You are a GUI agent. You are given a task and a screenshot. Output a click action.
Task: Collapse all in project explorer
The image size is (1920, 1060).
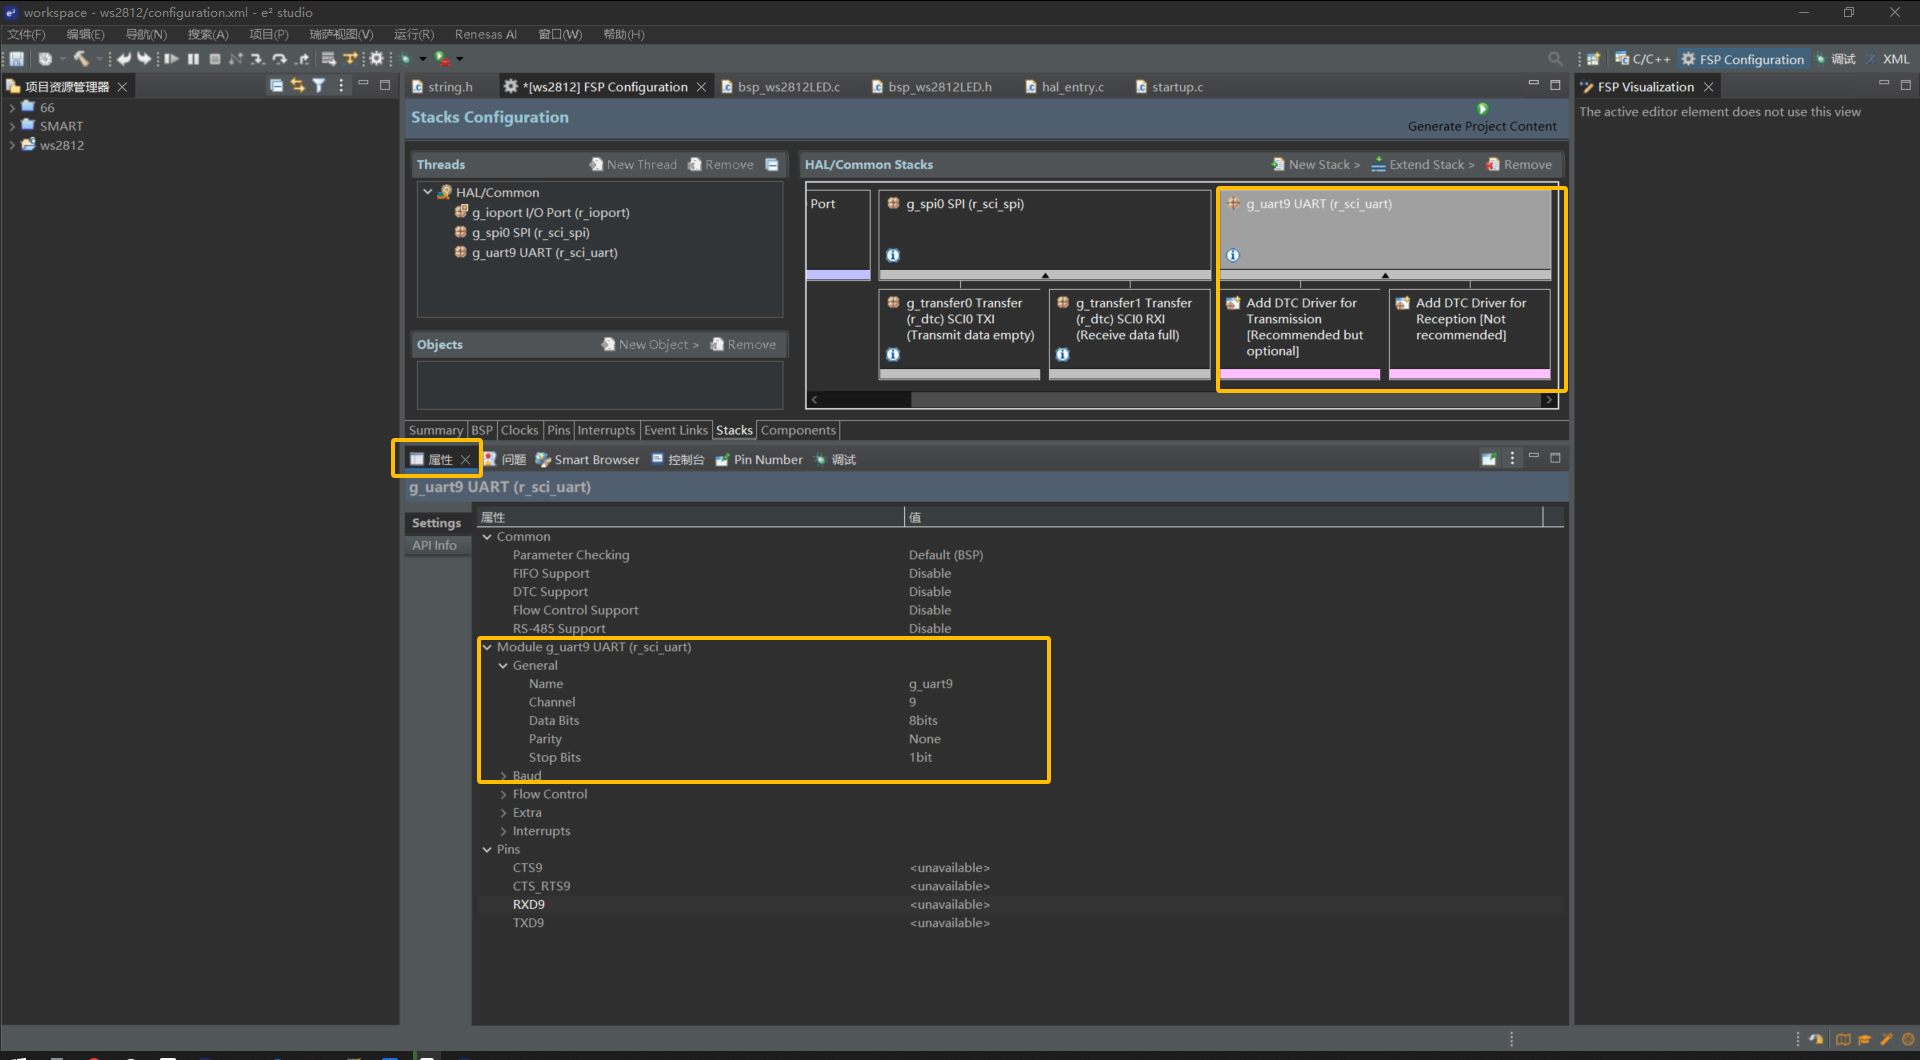(276, 86)
